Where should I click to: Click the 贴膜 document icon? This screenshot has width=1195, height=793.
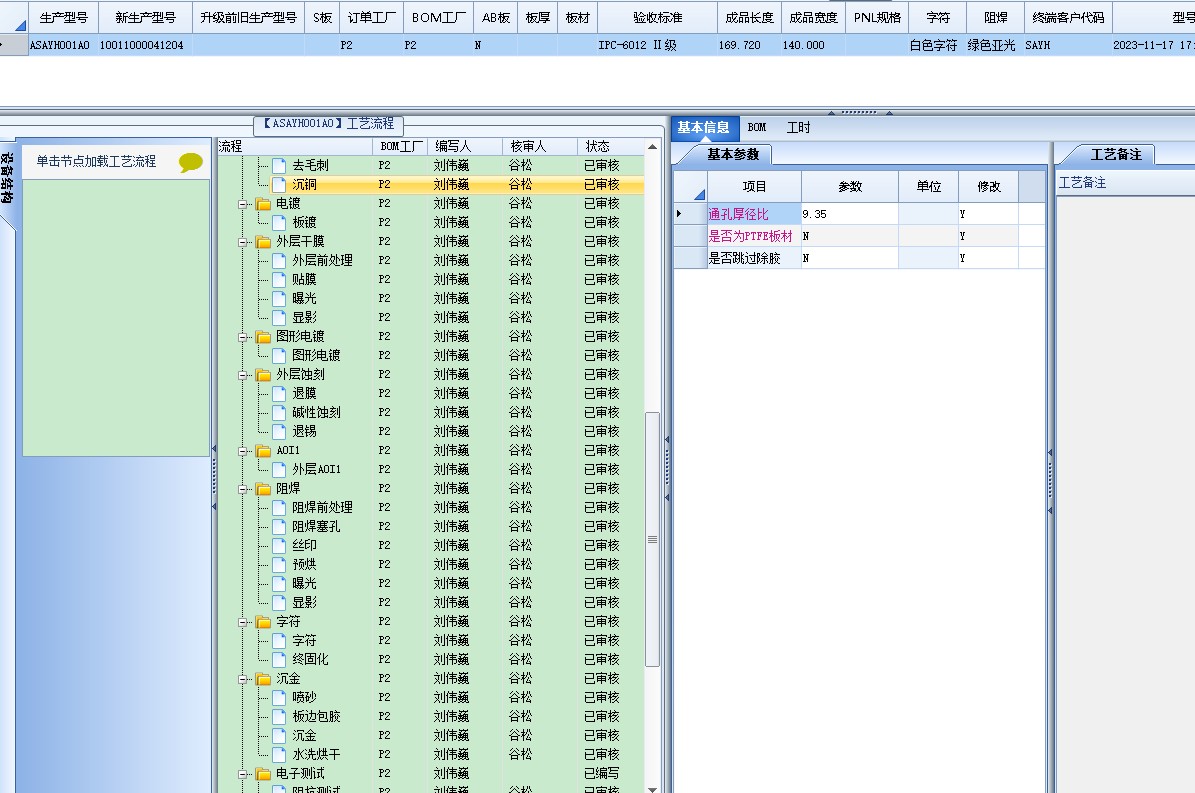280,280
